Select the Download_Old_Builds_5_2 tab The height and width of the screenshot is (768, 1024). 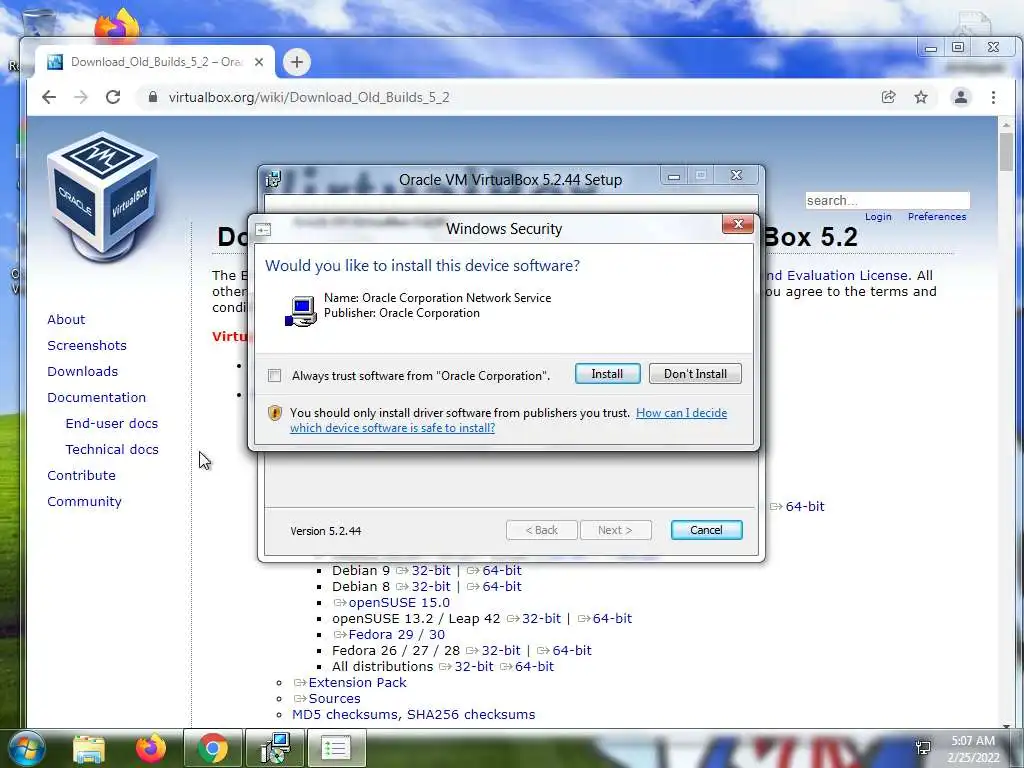pyautogui.click(x=155, y=62)
